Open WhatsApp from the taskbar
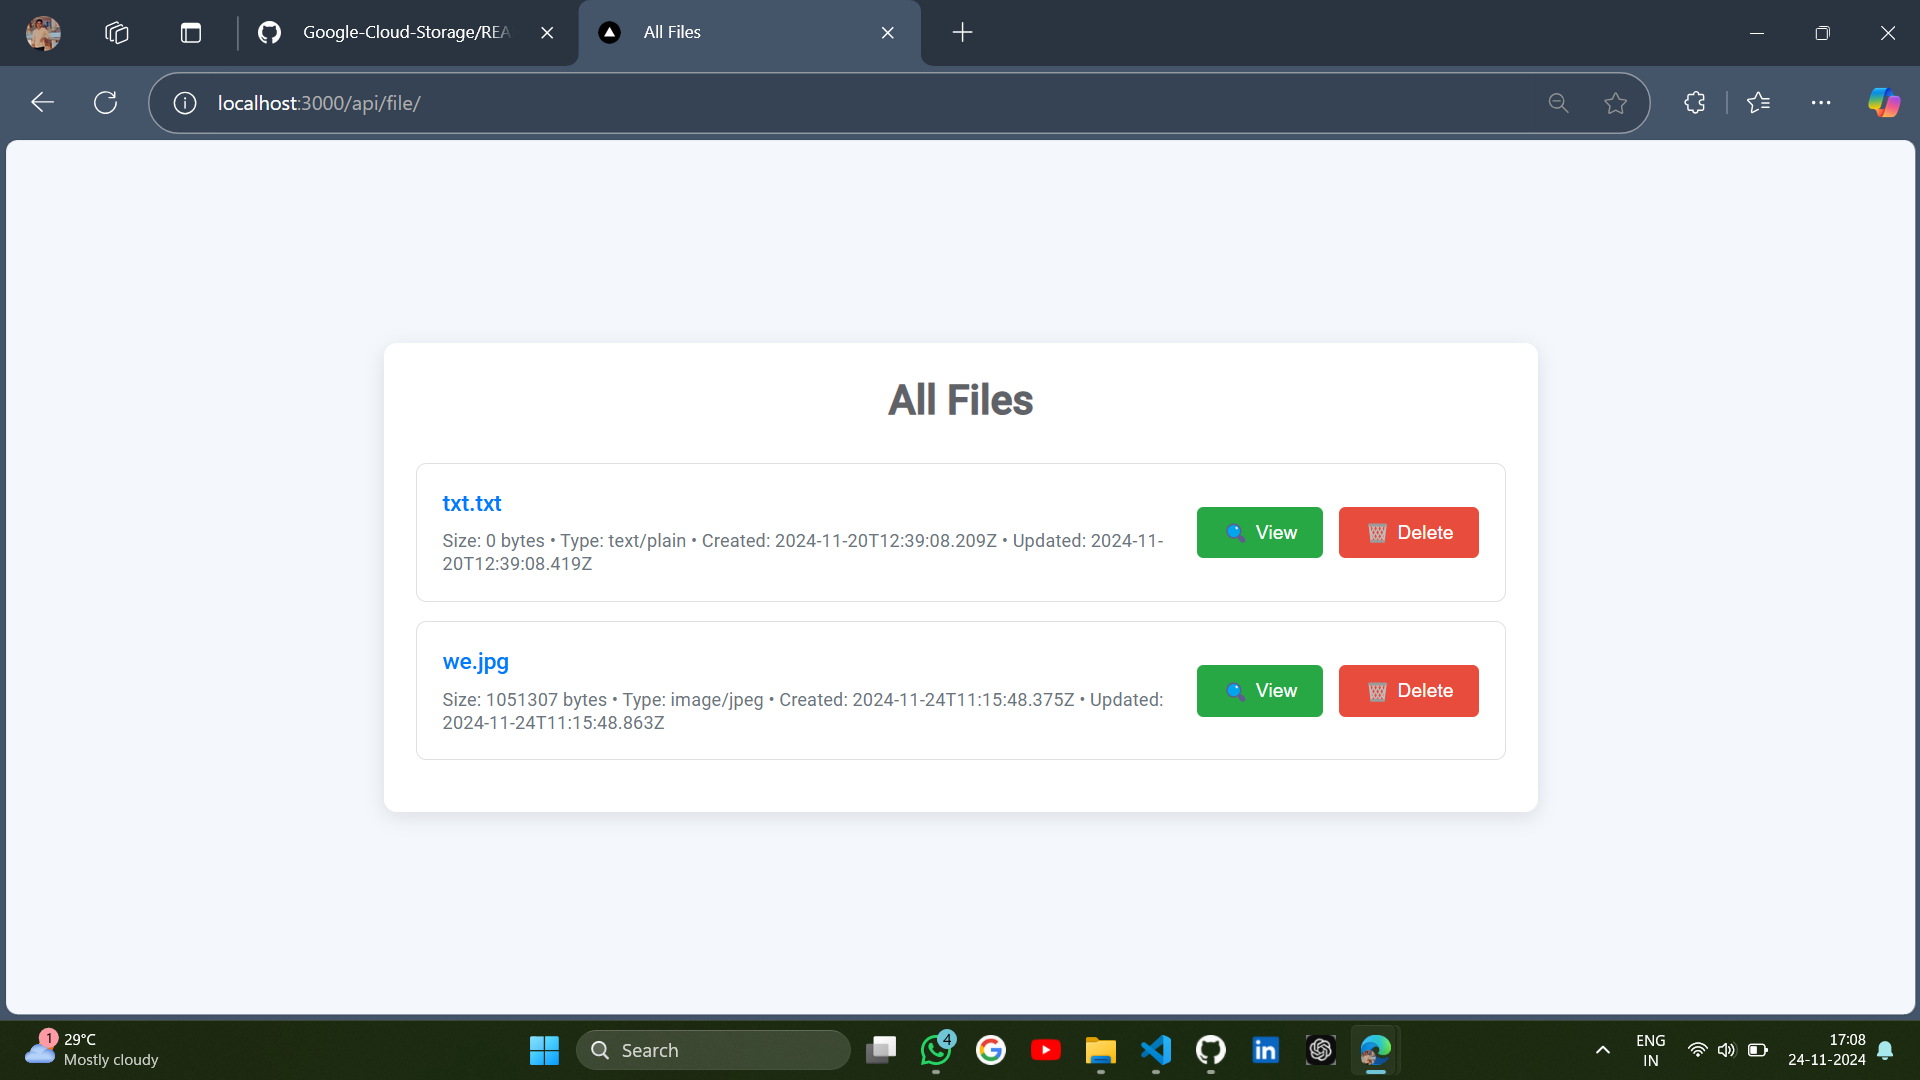Screen dimensions: 1920x1080 (936, 1050)
